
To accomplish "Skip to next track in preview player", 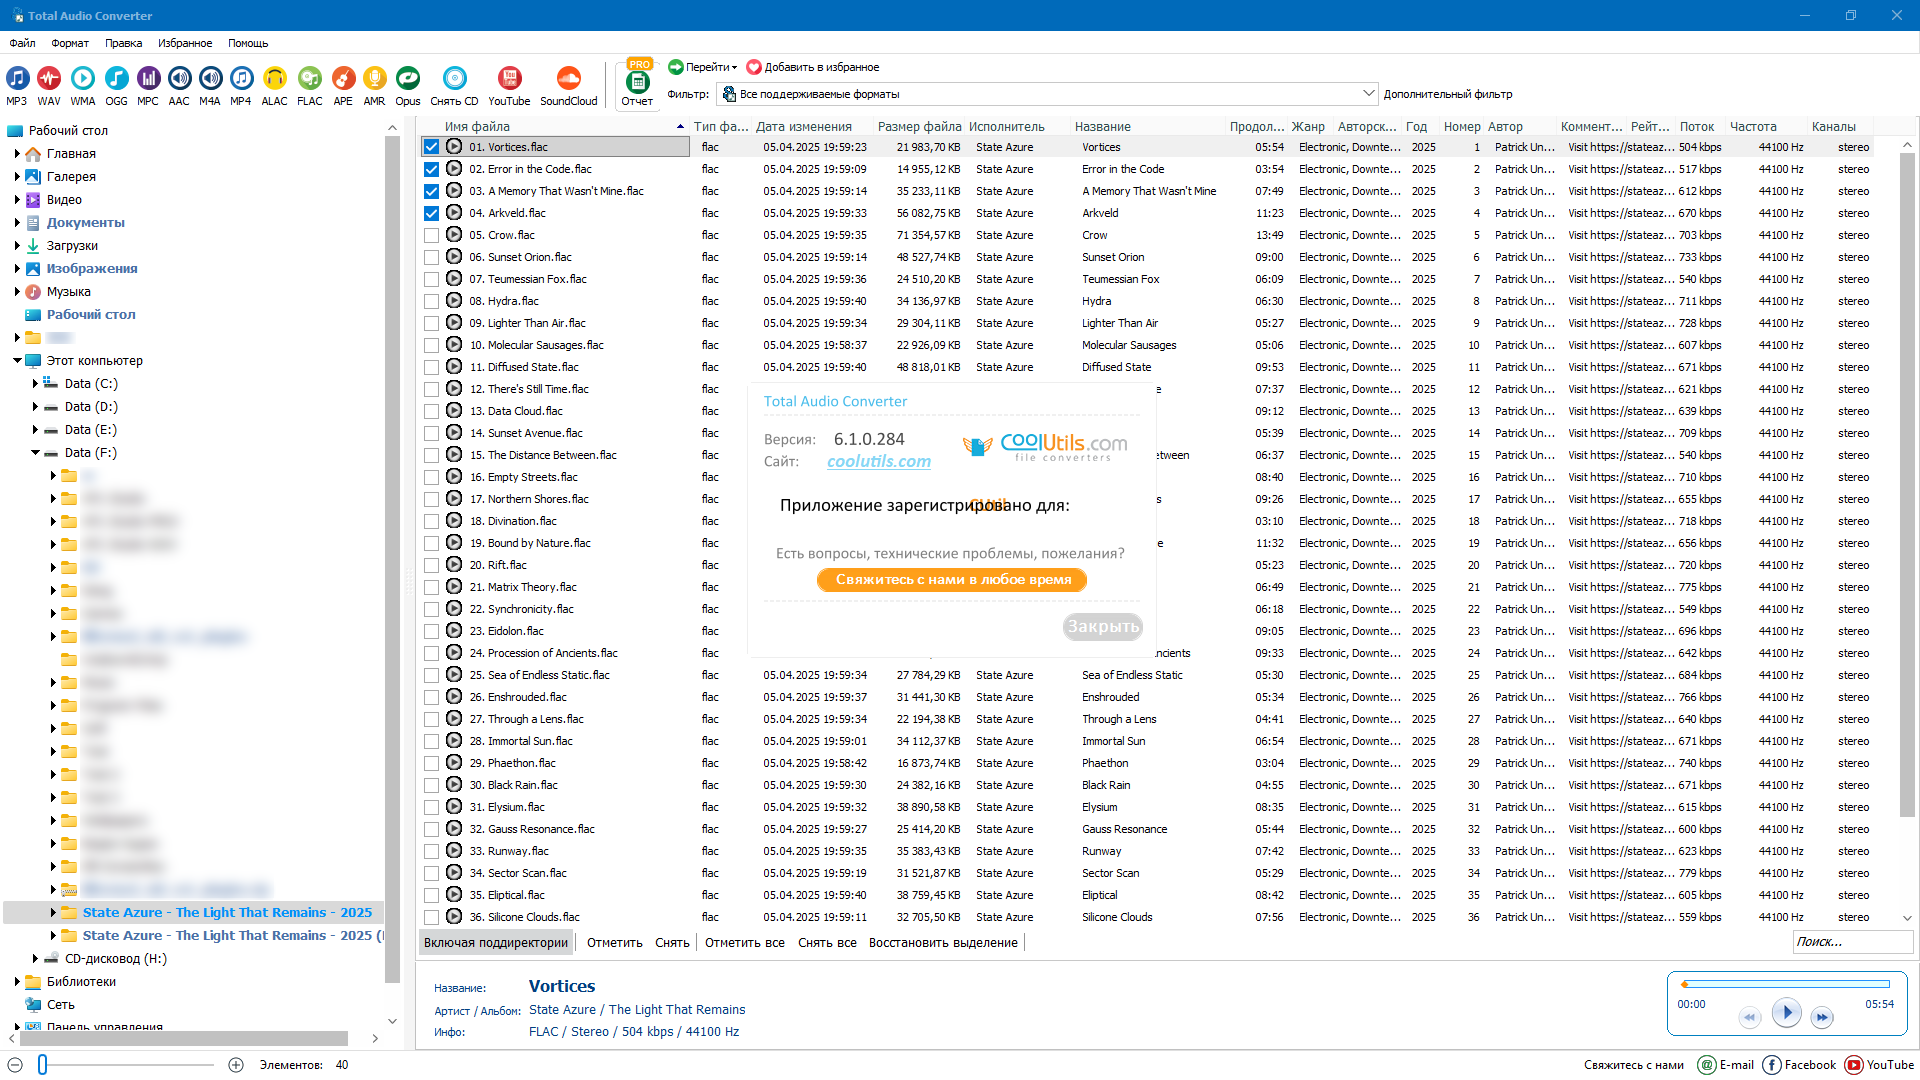I will click(x=1822, y=1018).
